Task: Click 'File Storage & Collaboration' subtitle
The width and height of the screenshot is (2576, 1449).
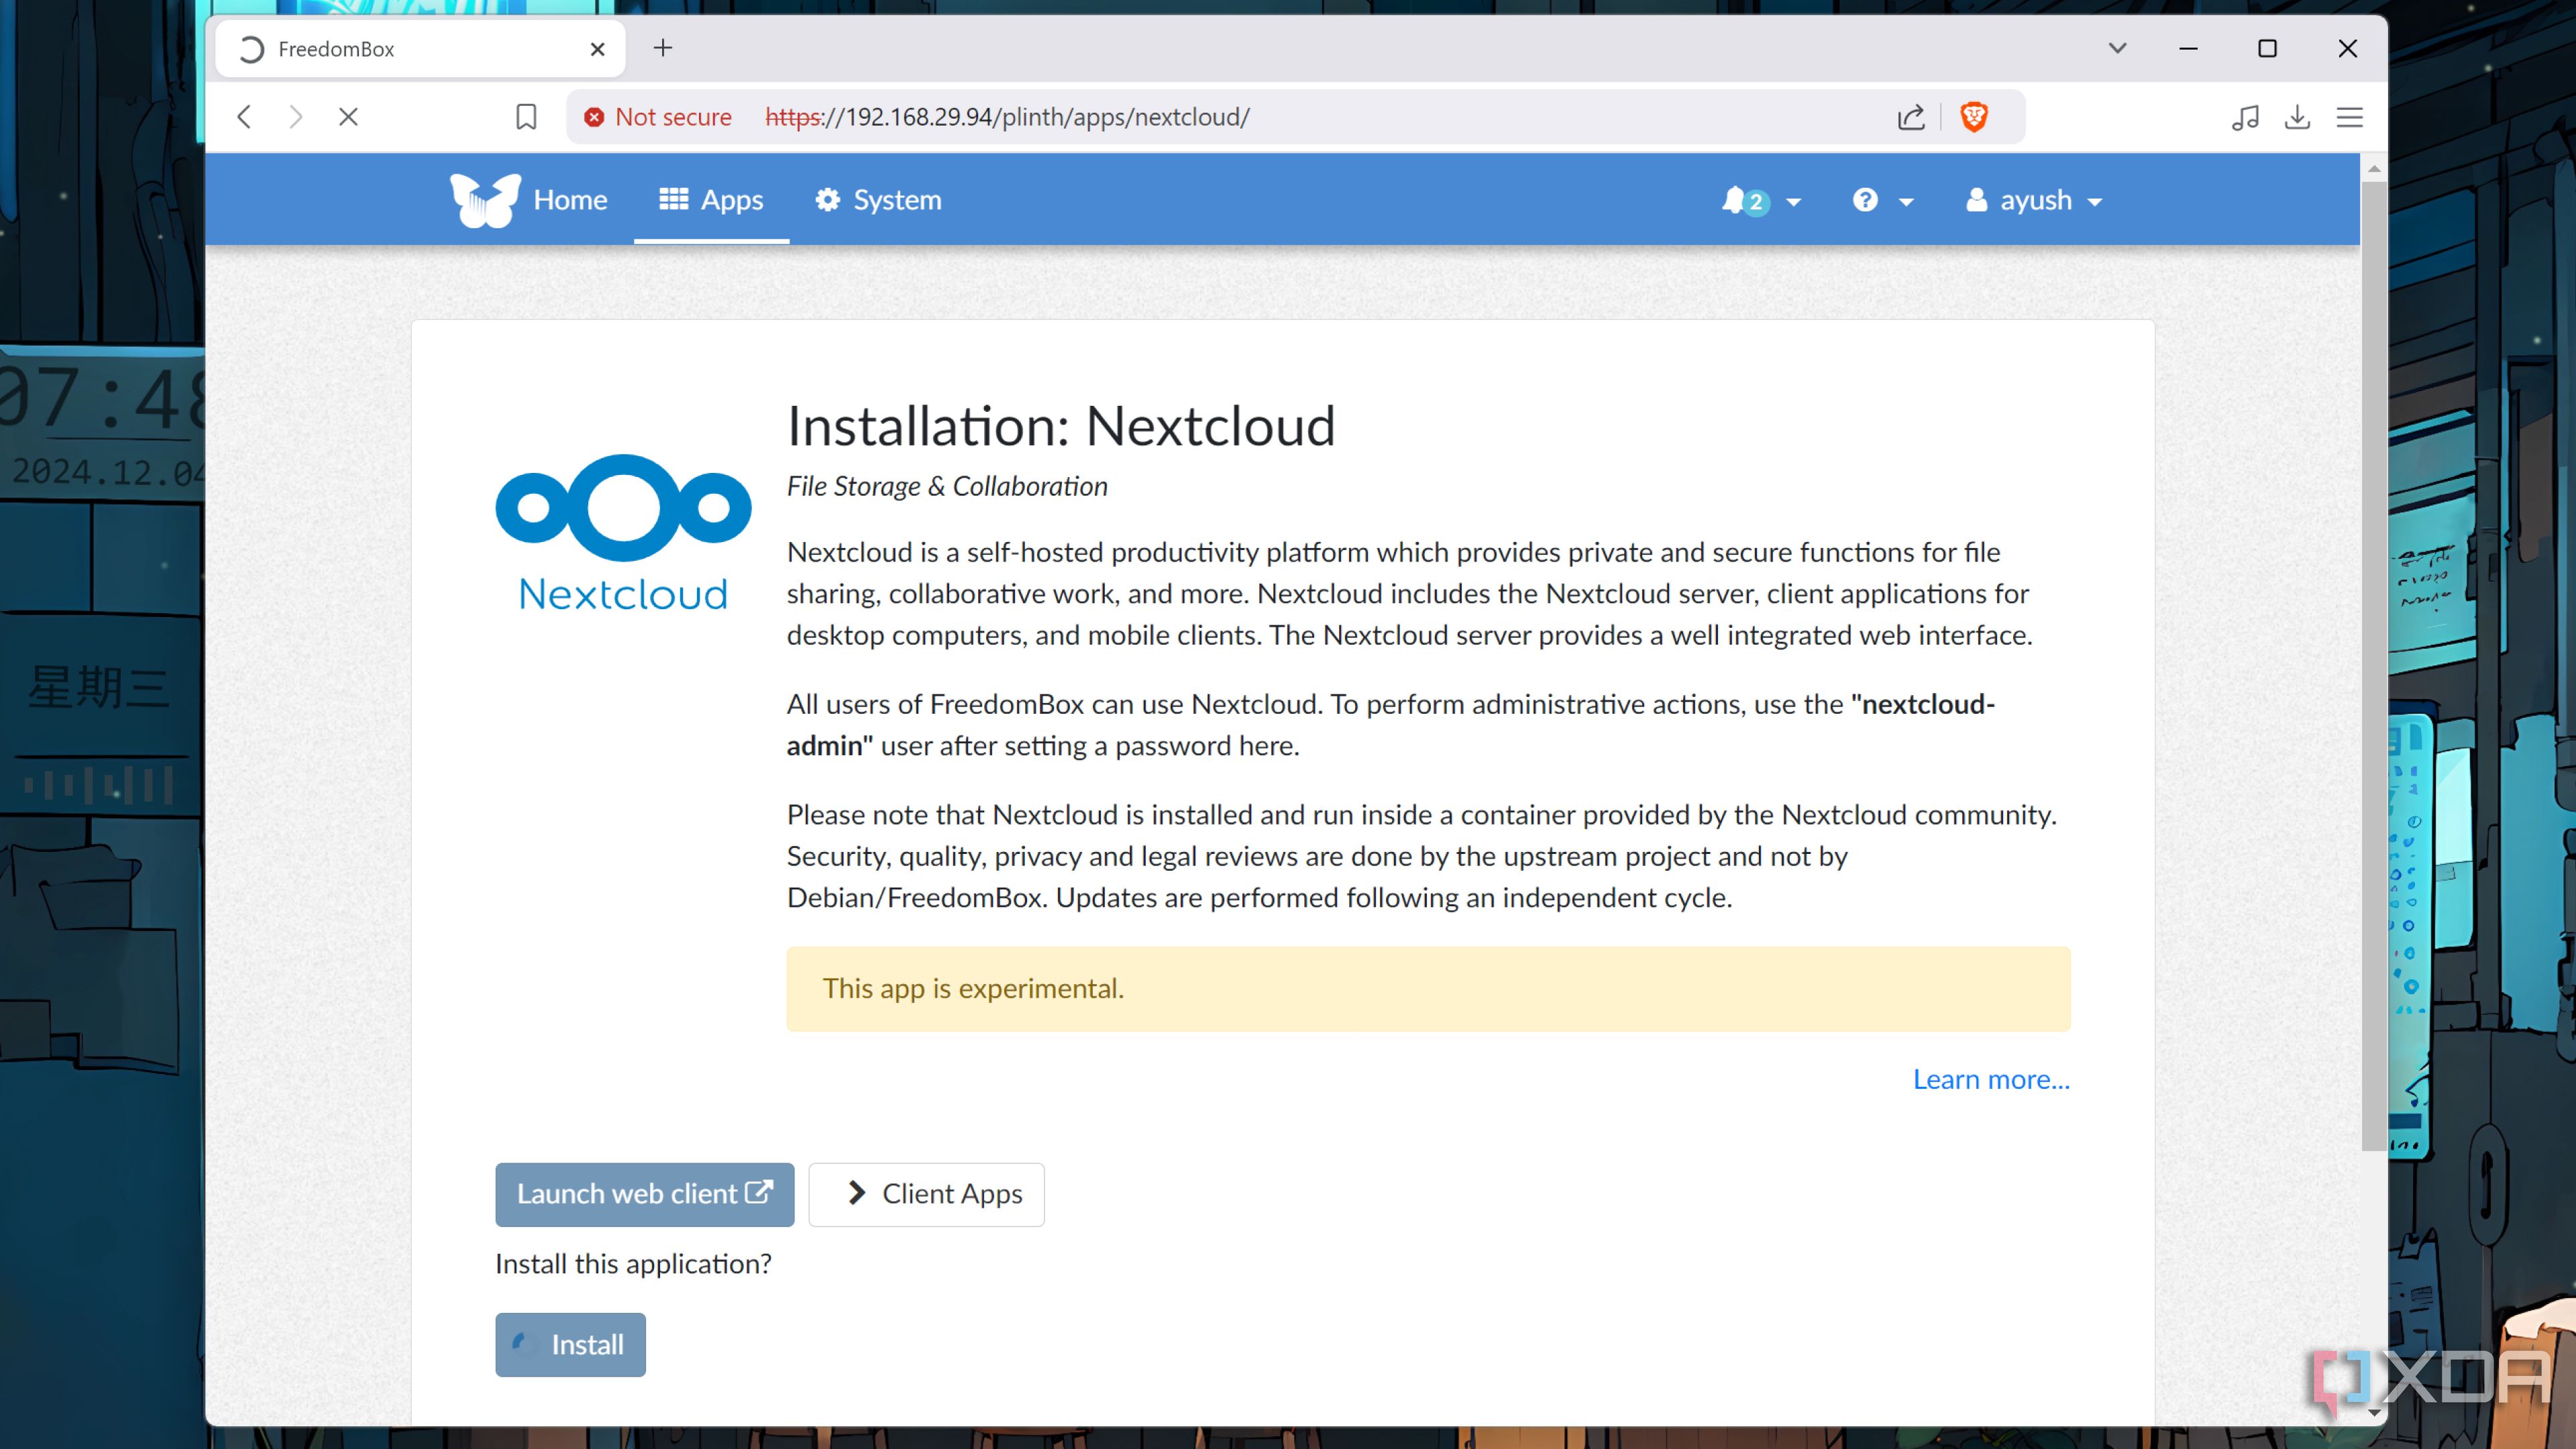Action: tap(947, 486)
